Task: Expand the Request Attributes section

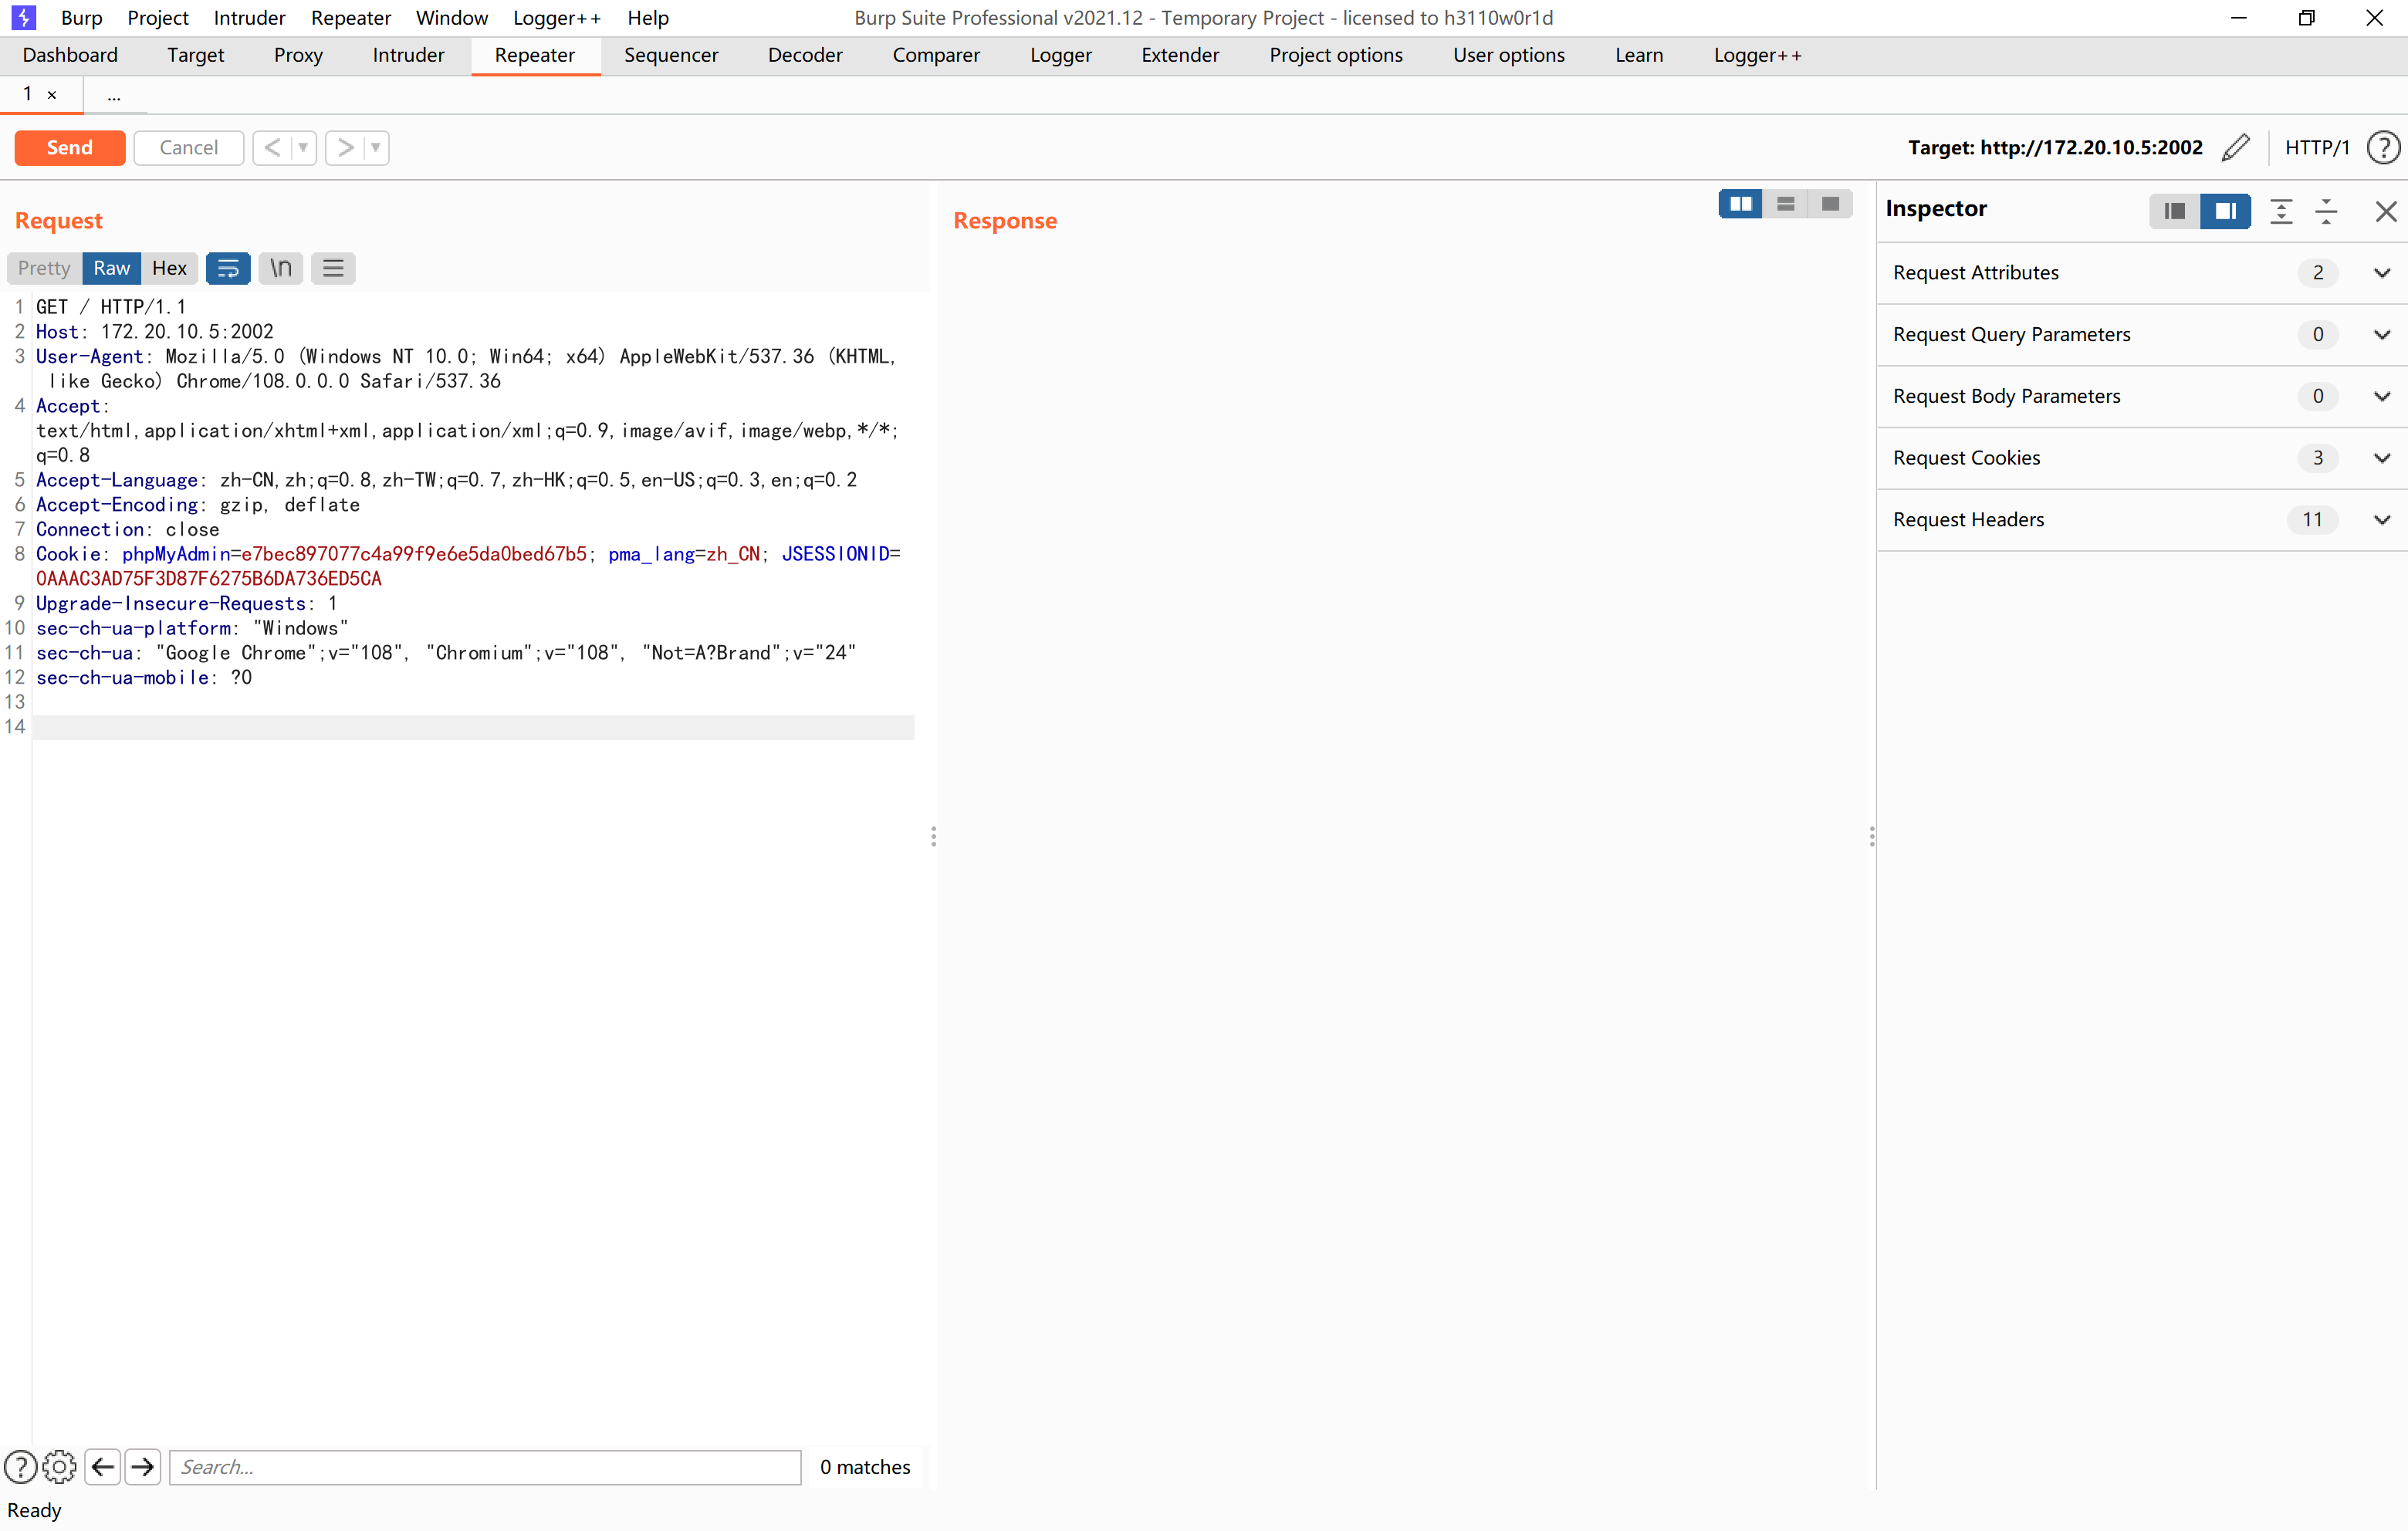Action: coord(2382,273)
